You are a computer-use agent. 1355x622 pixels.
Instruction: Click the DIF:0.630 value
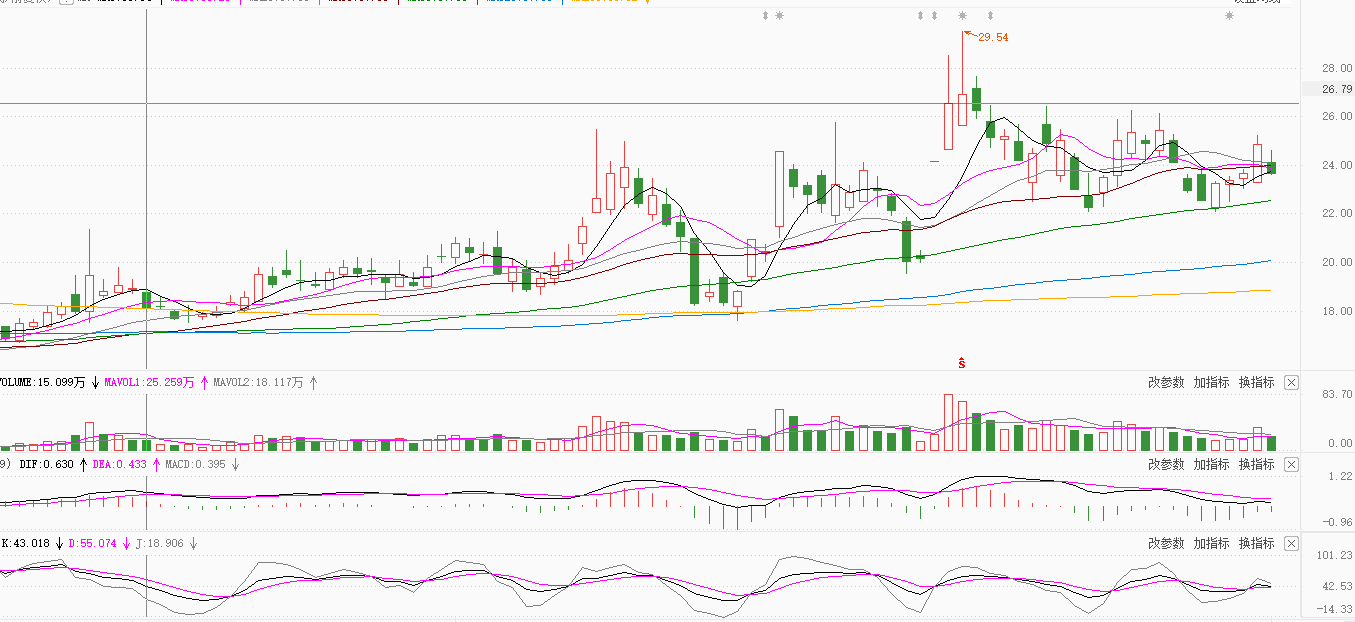(x=47, y=464)
